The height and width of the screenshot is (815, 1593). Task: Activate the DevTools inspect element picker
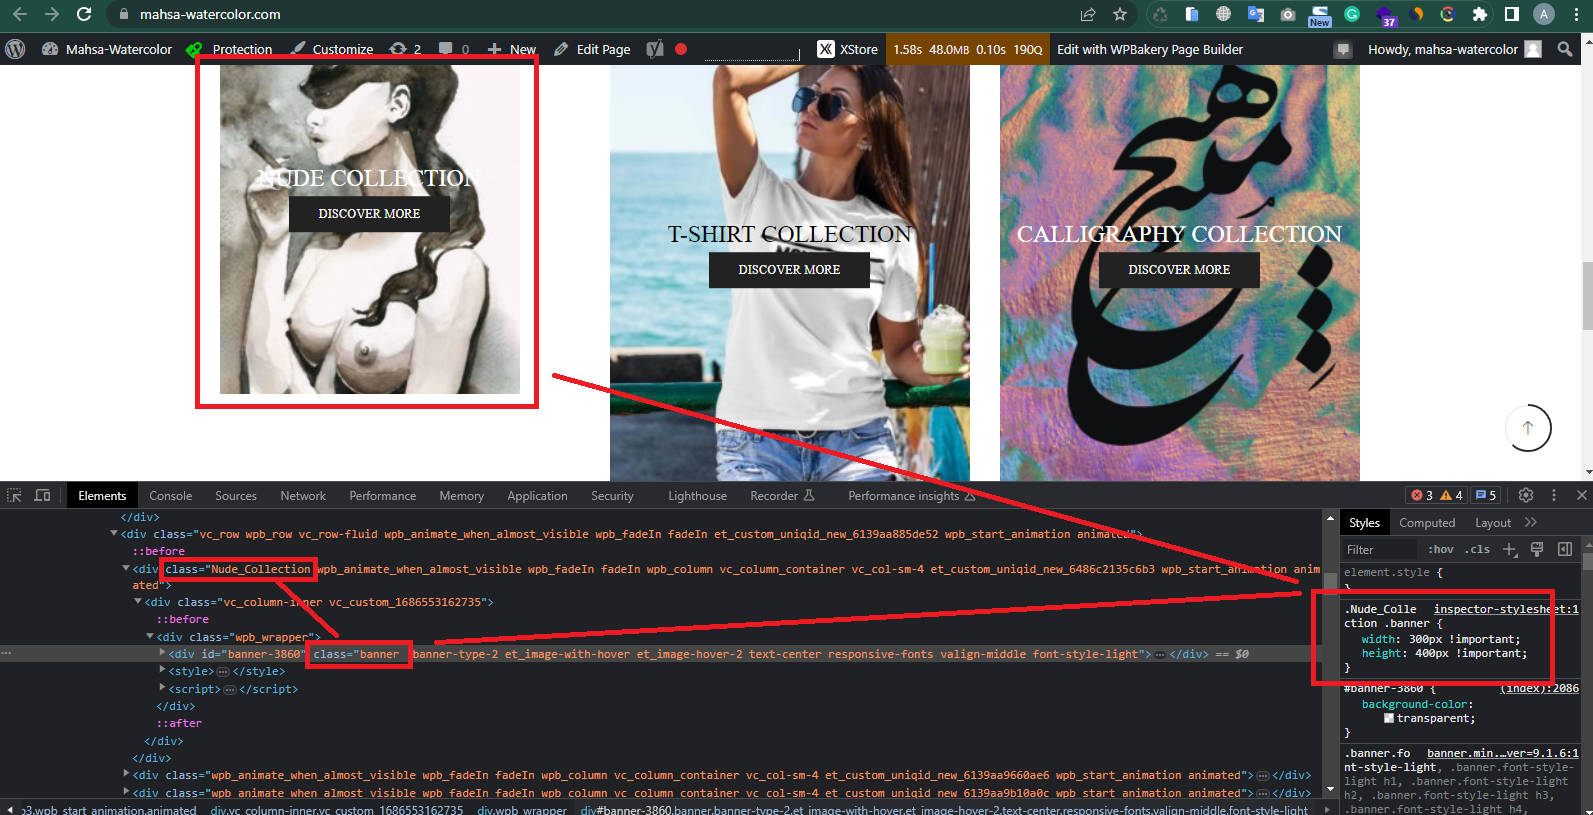click(14, 495)
